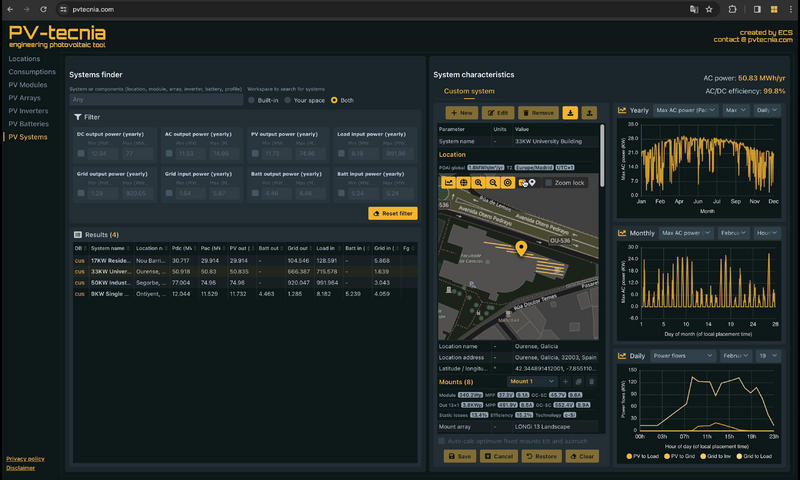Open the Mount 1 dropdown

(531, 382)
